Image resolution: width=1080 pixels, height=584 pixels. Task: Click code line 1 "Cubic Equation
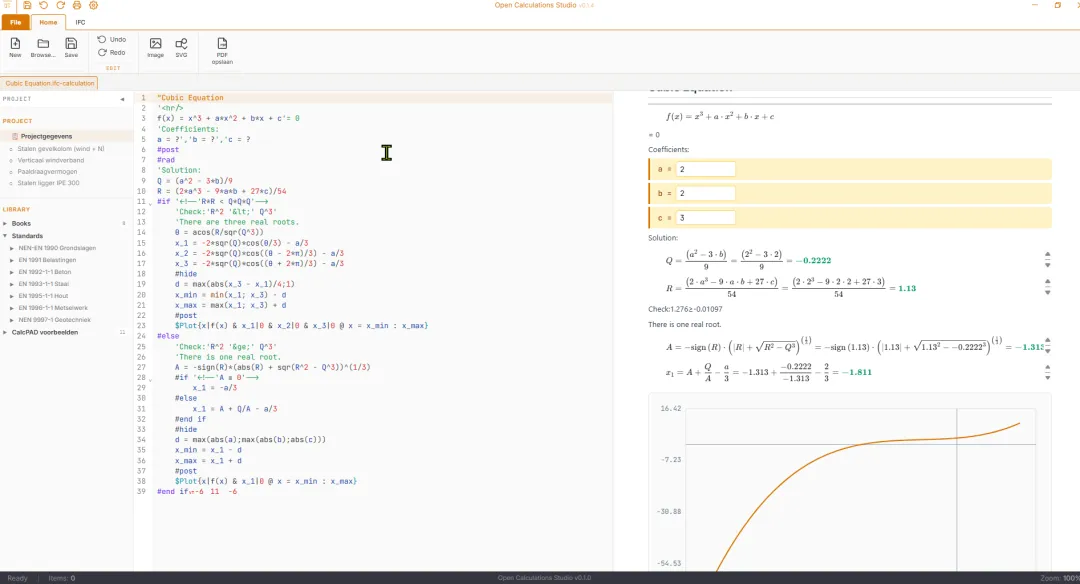pyautogui.click(x=190, y=98)
